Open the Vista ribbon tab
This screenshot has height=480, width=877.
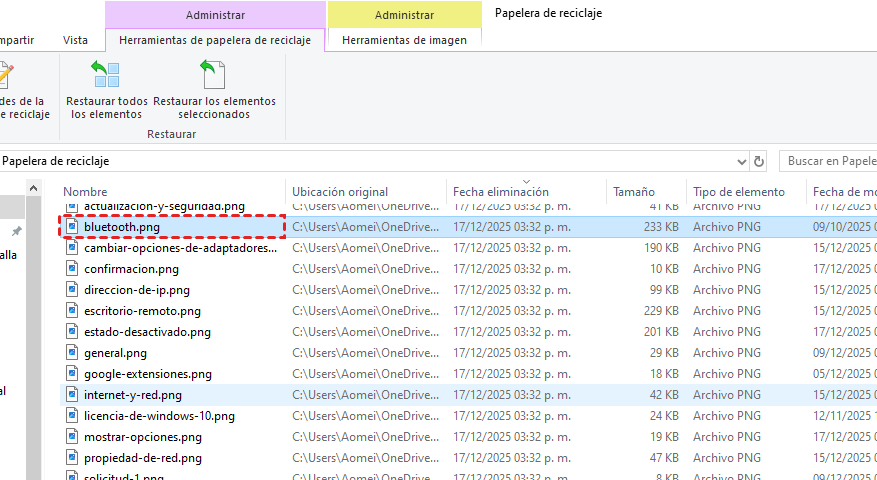75,41
